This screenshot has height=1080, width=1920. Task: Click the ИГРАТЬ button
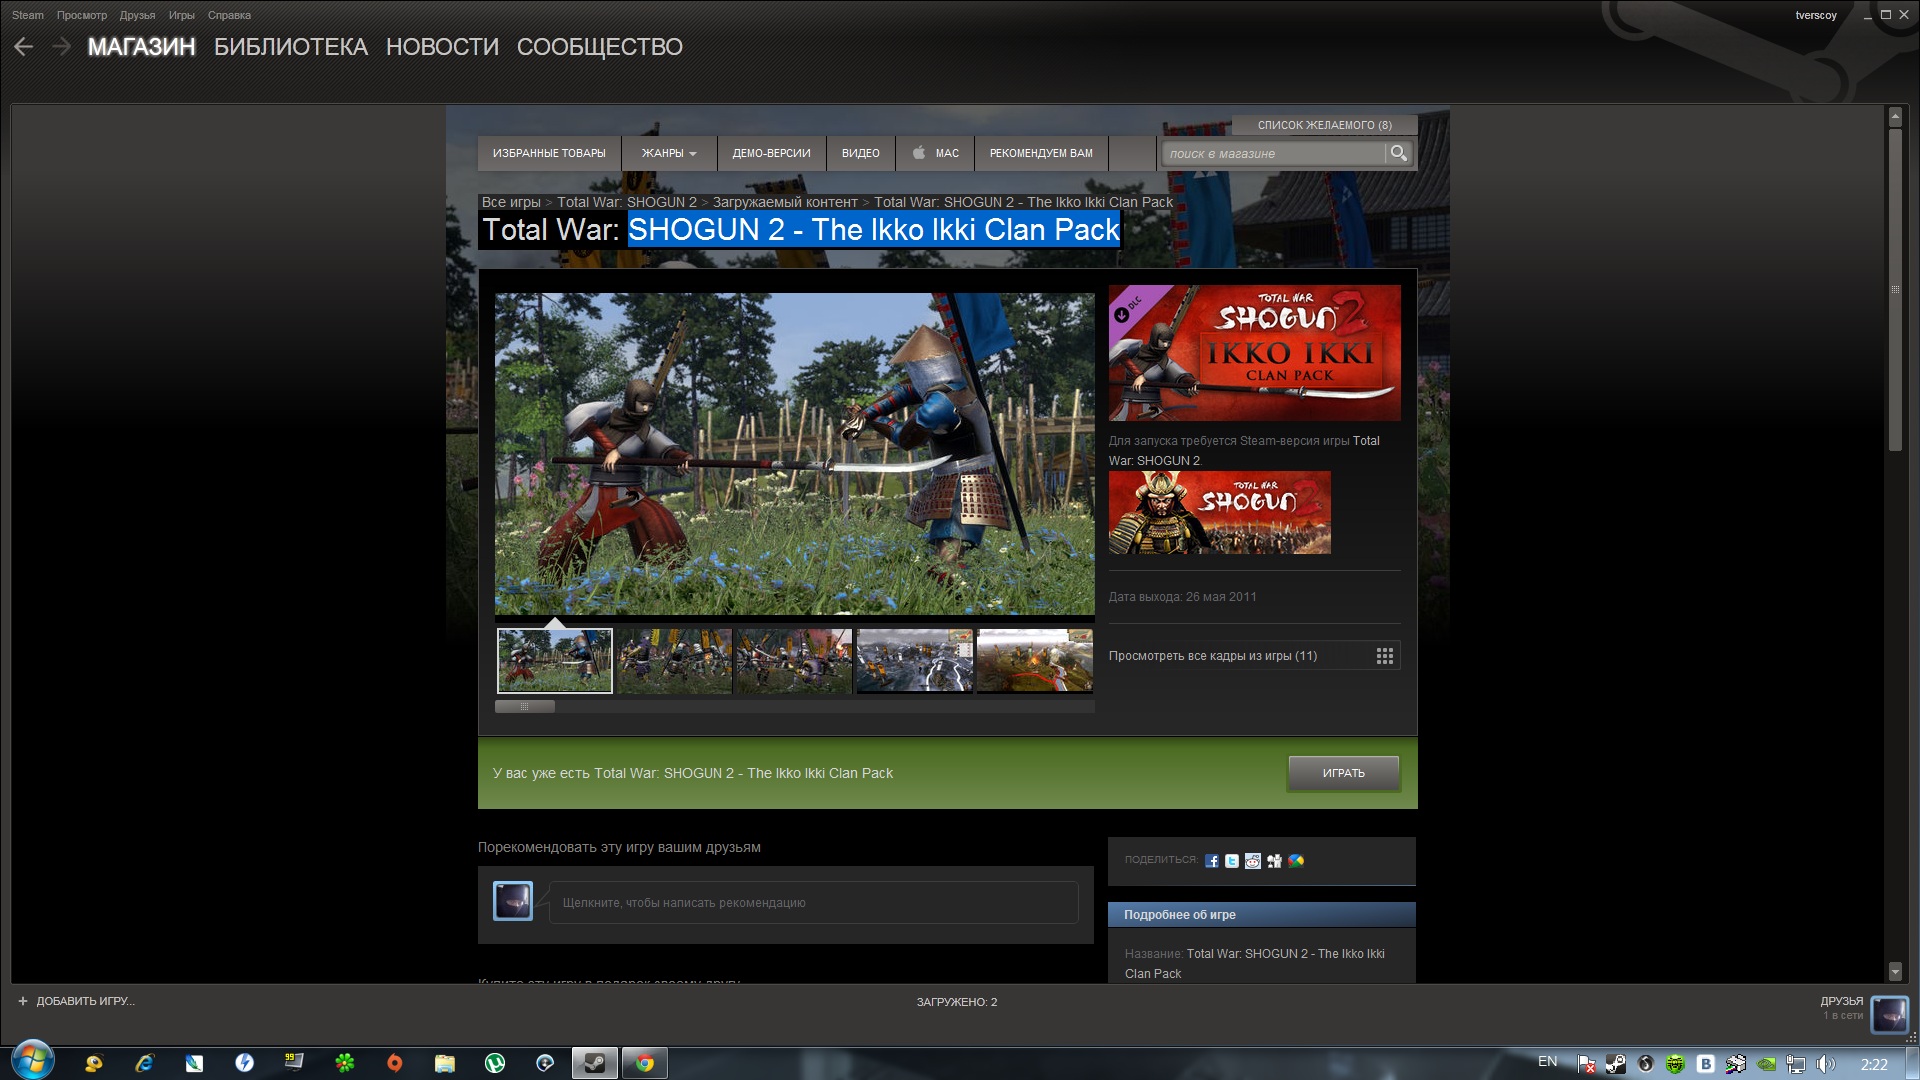click(x=1343, y=773)
